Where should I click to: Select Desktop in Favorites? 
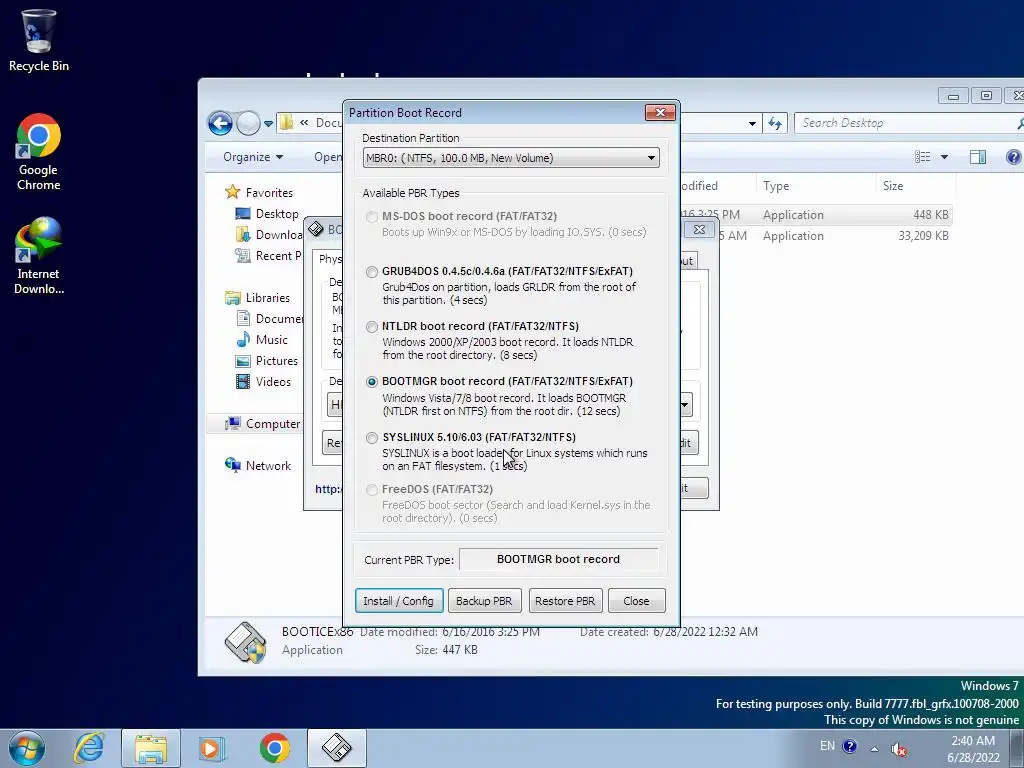click(266, 214)
